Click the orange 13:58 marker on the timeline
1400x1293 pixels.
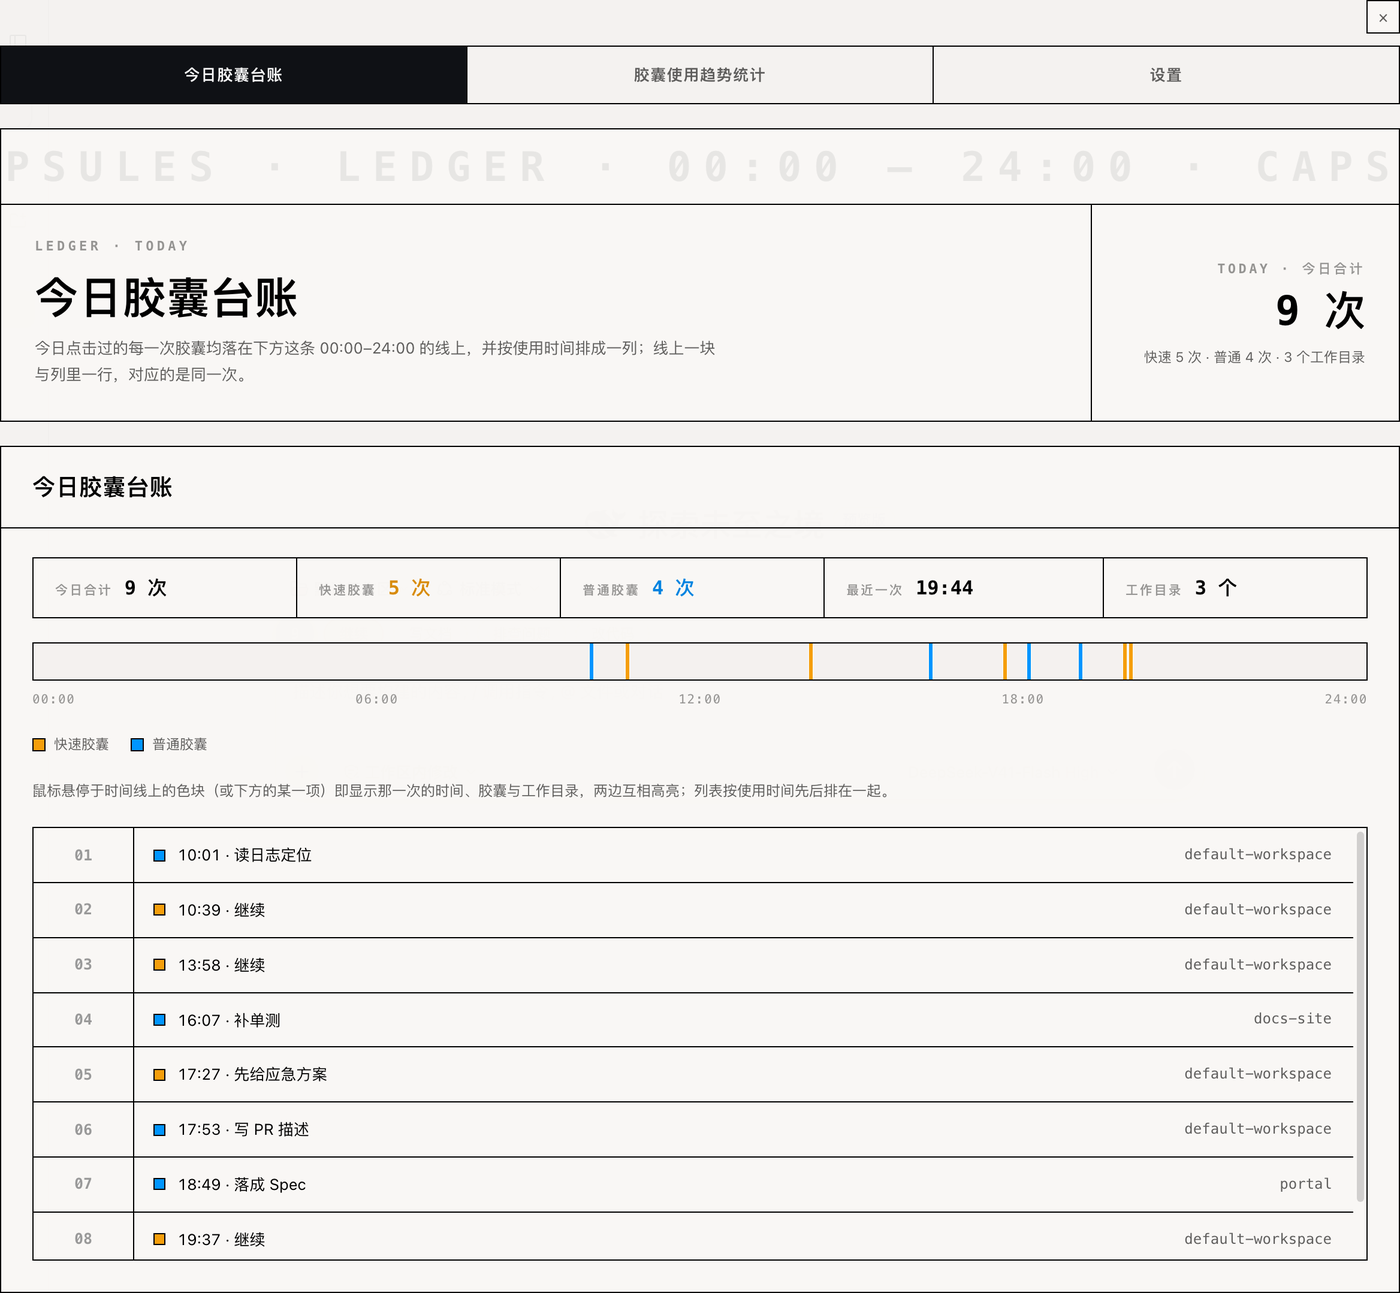point(811,662)
